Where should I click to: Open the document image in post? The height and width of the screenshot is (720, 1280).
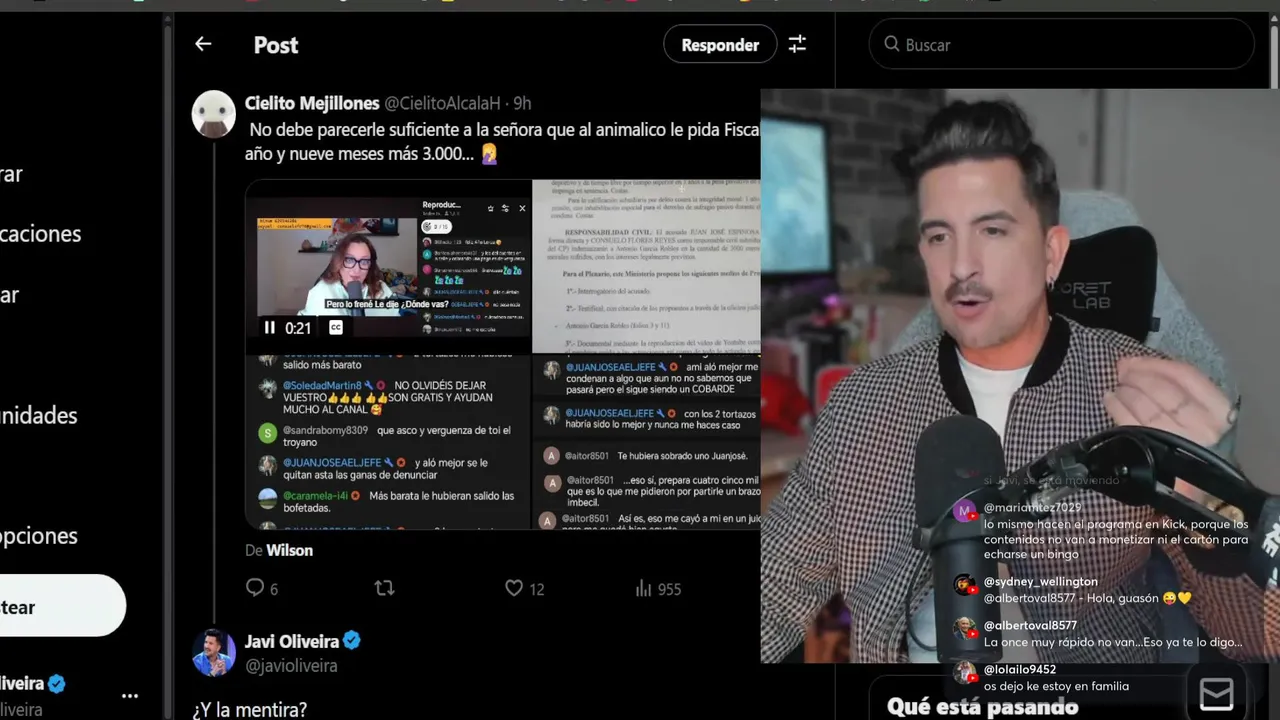click(646, 266)
